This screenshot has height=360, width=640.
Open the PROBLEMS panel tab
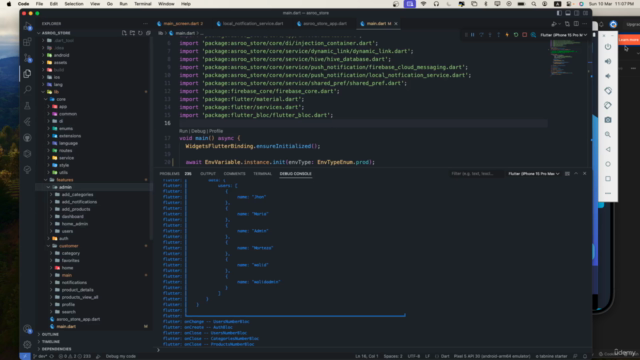coord(169,174)
